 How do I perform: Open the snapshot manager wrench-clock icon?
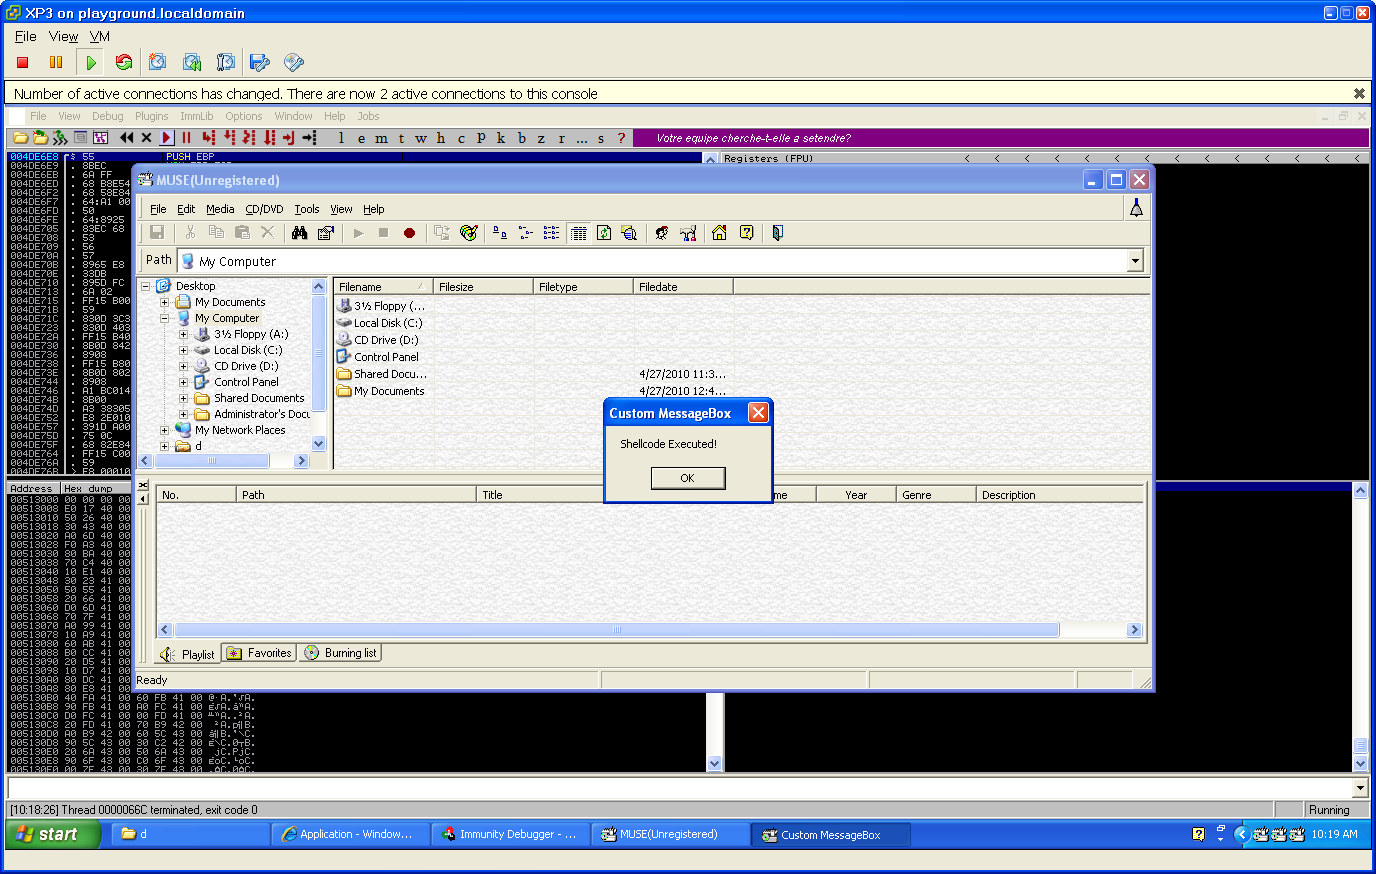click(226, 62)
